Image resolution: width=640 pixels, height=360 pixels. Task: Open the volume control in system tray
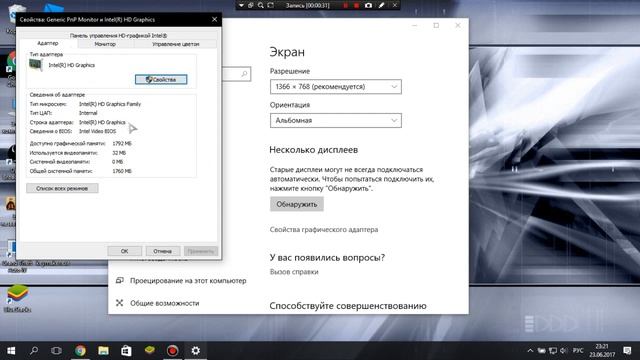tap(564, 351)
